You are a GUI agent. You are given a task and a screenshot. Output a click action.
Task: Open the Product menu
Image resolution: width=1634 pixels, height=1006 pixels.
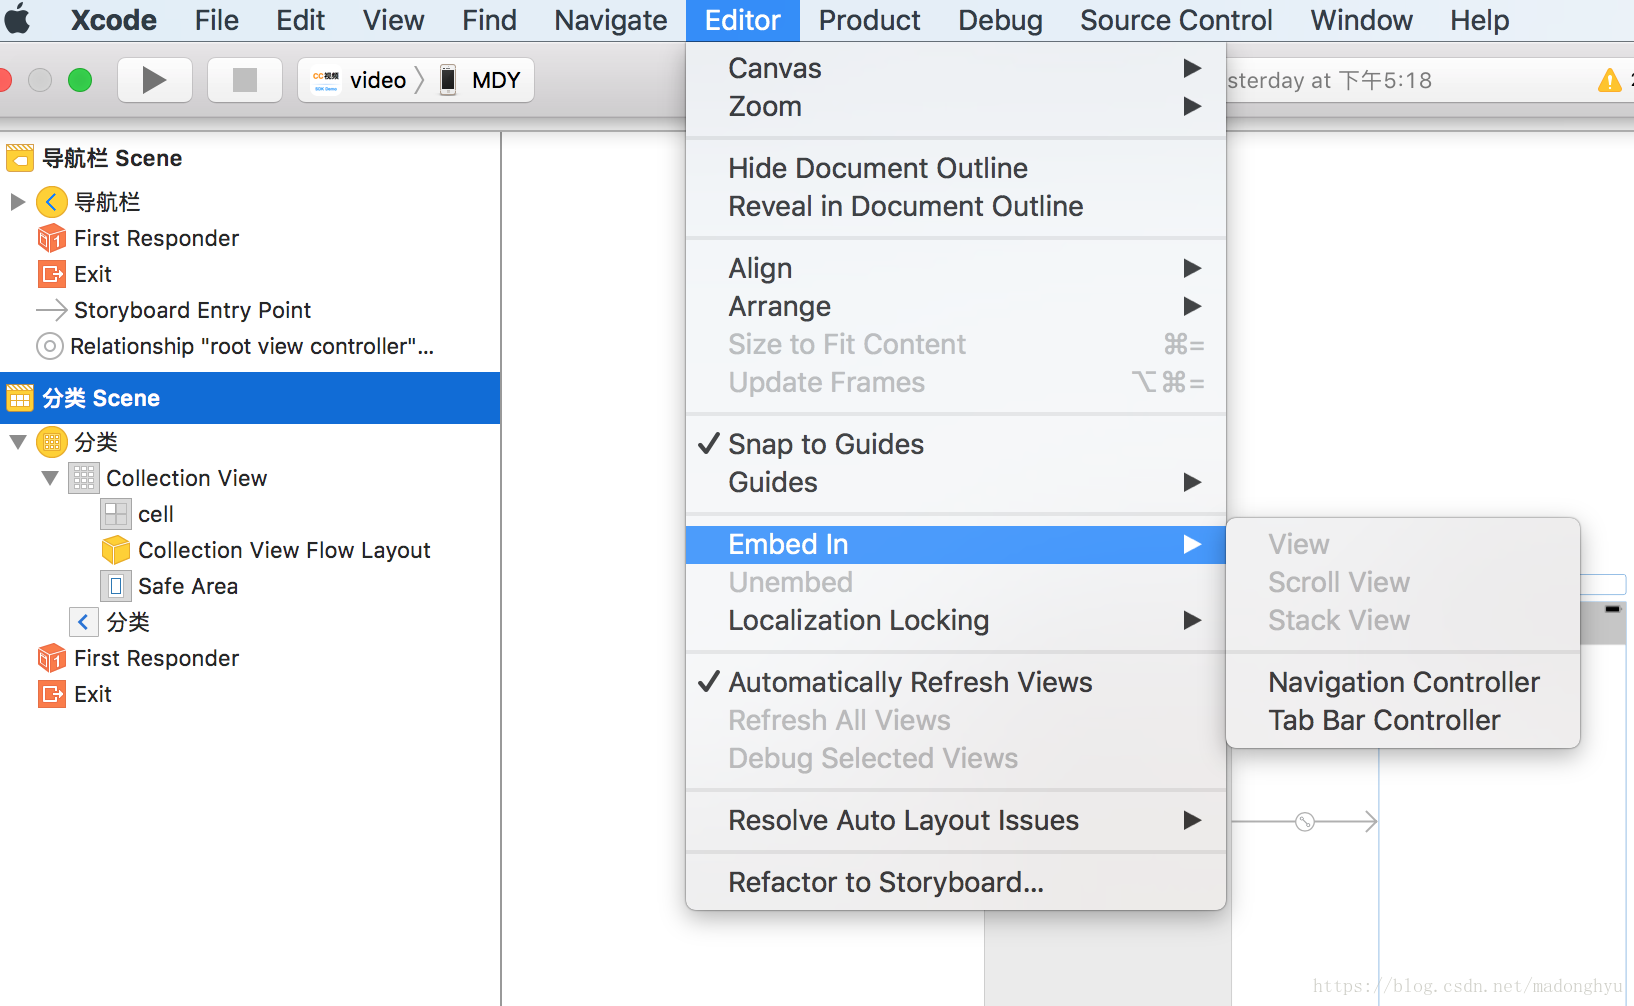click(869, 20)
